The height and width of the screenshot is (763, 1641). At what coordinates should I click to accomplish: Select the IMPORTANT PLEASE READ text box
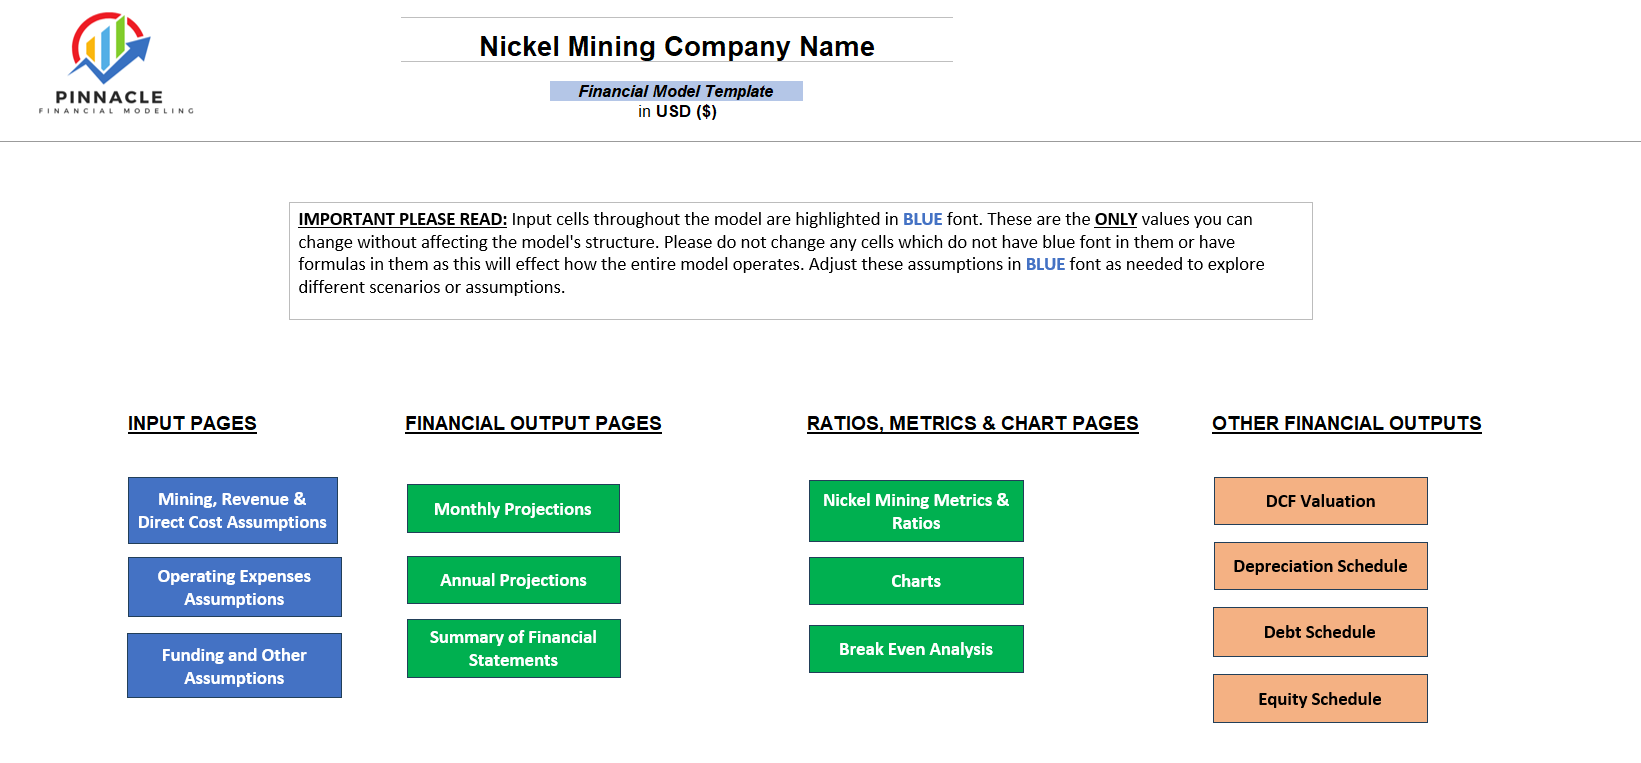pos(800,261)
